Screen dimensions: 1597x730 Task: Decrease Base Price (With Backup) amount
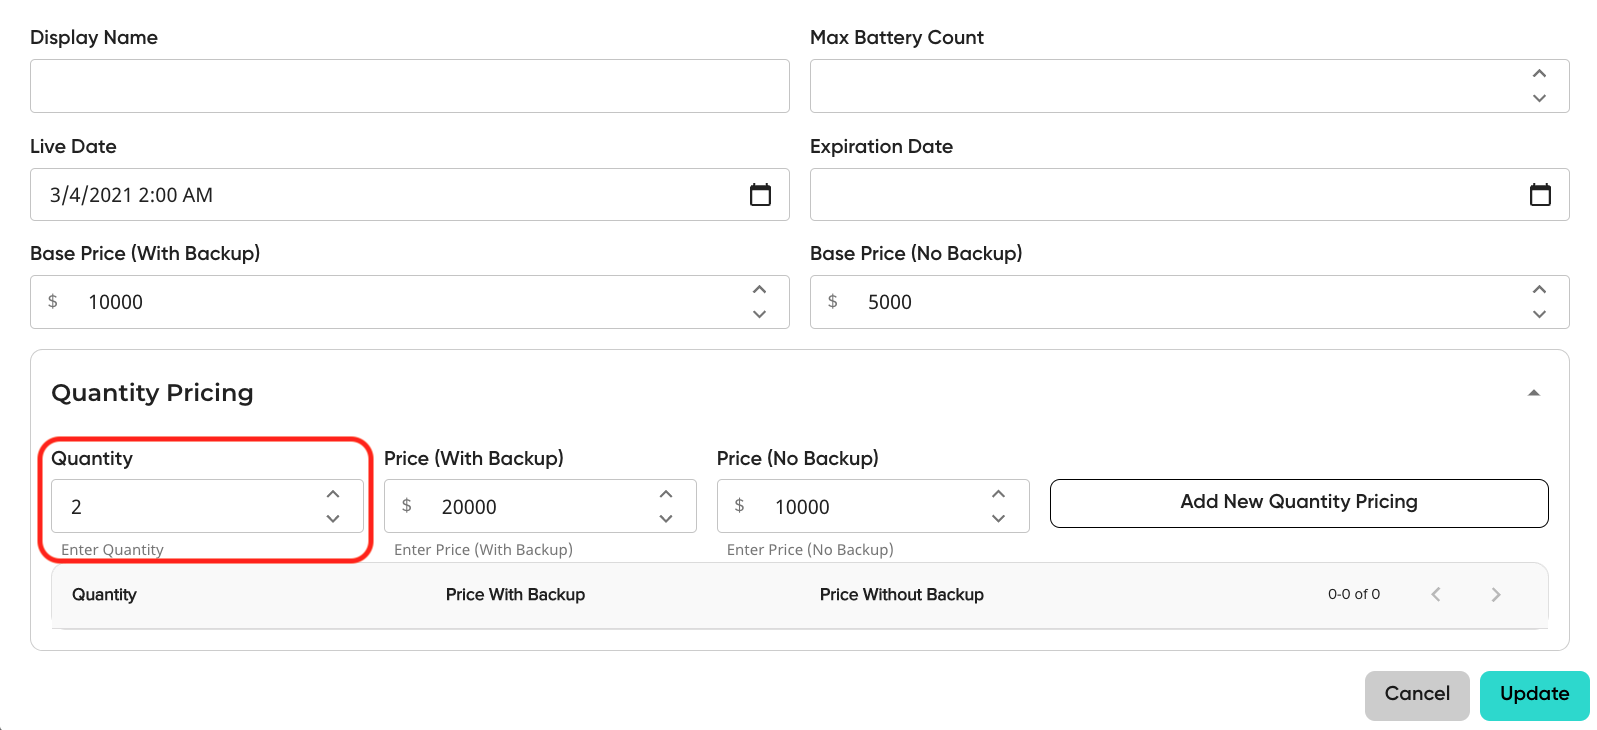759,314
